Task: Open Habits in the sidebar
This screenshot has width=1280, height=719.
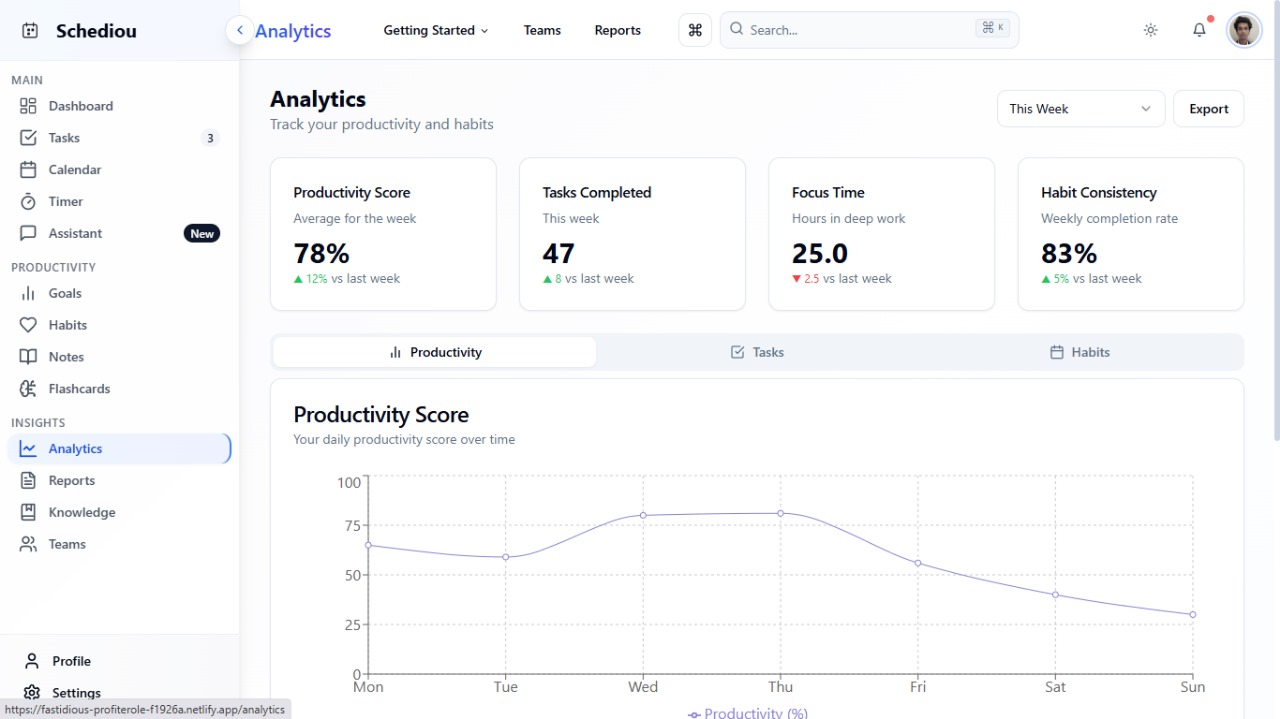Action: coord(120,325)
